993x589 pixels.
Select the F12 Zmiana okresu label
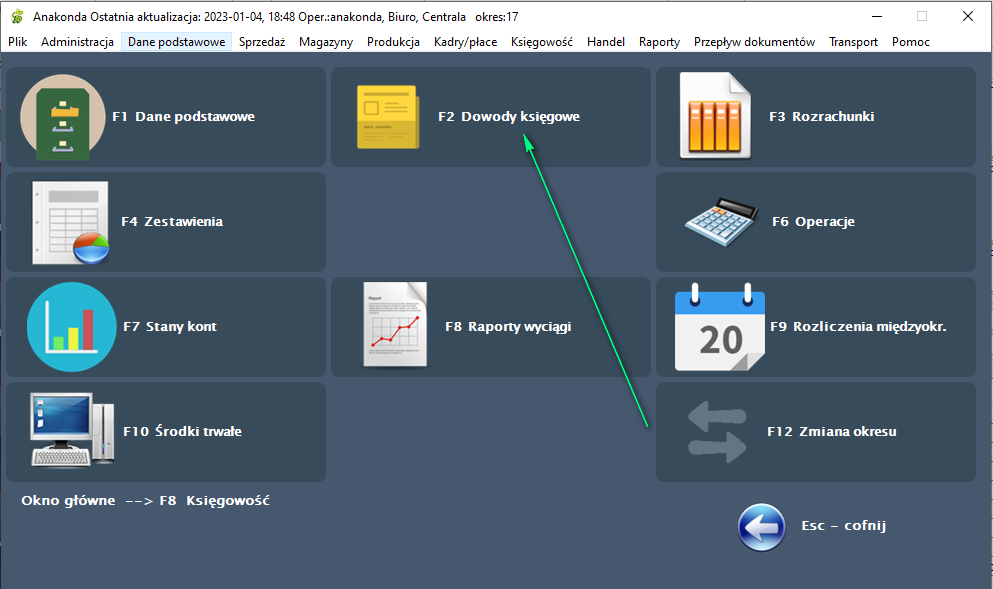832,431
